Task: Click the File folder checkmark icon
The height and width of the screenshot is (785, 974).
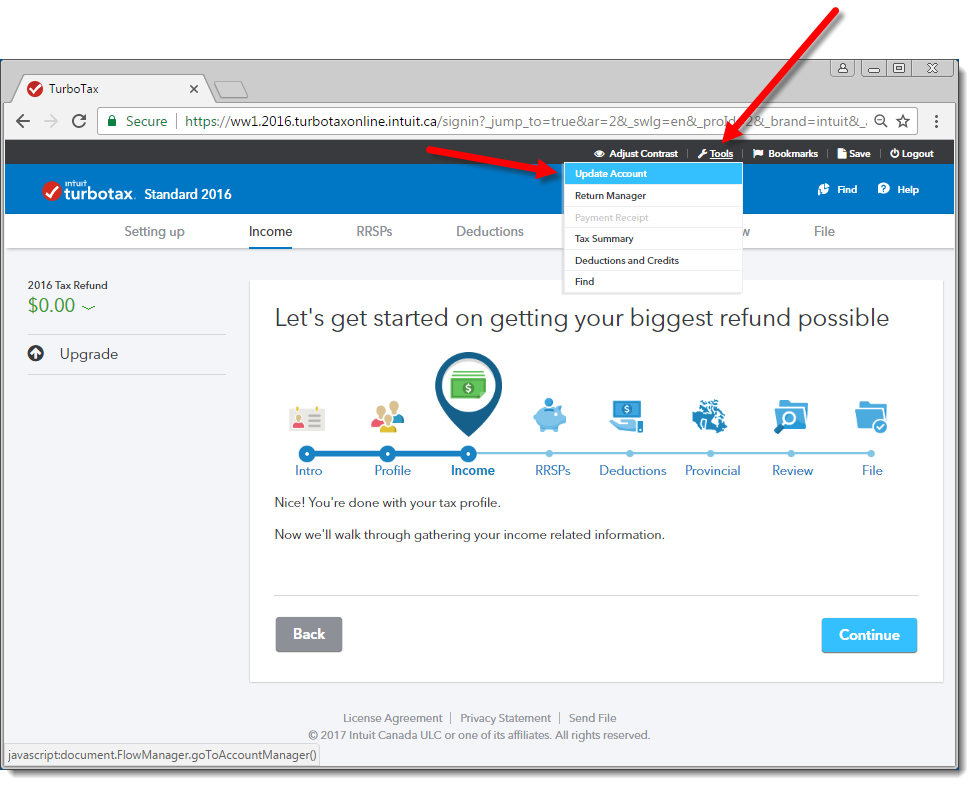Action: (871, 417)
